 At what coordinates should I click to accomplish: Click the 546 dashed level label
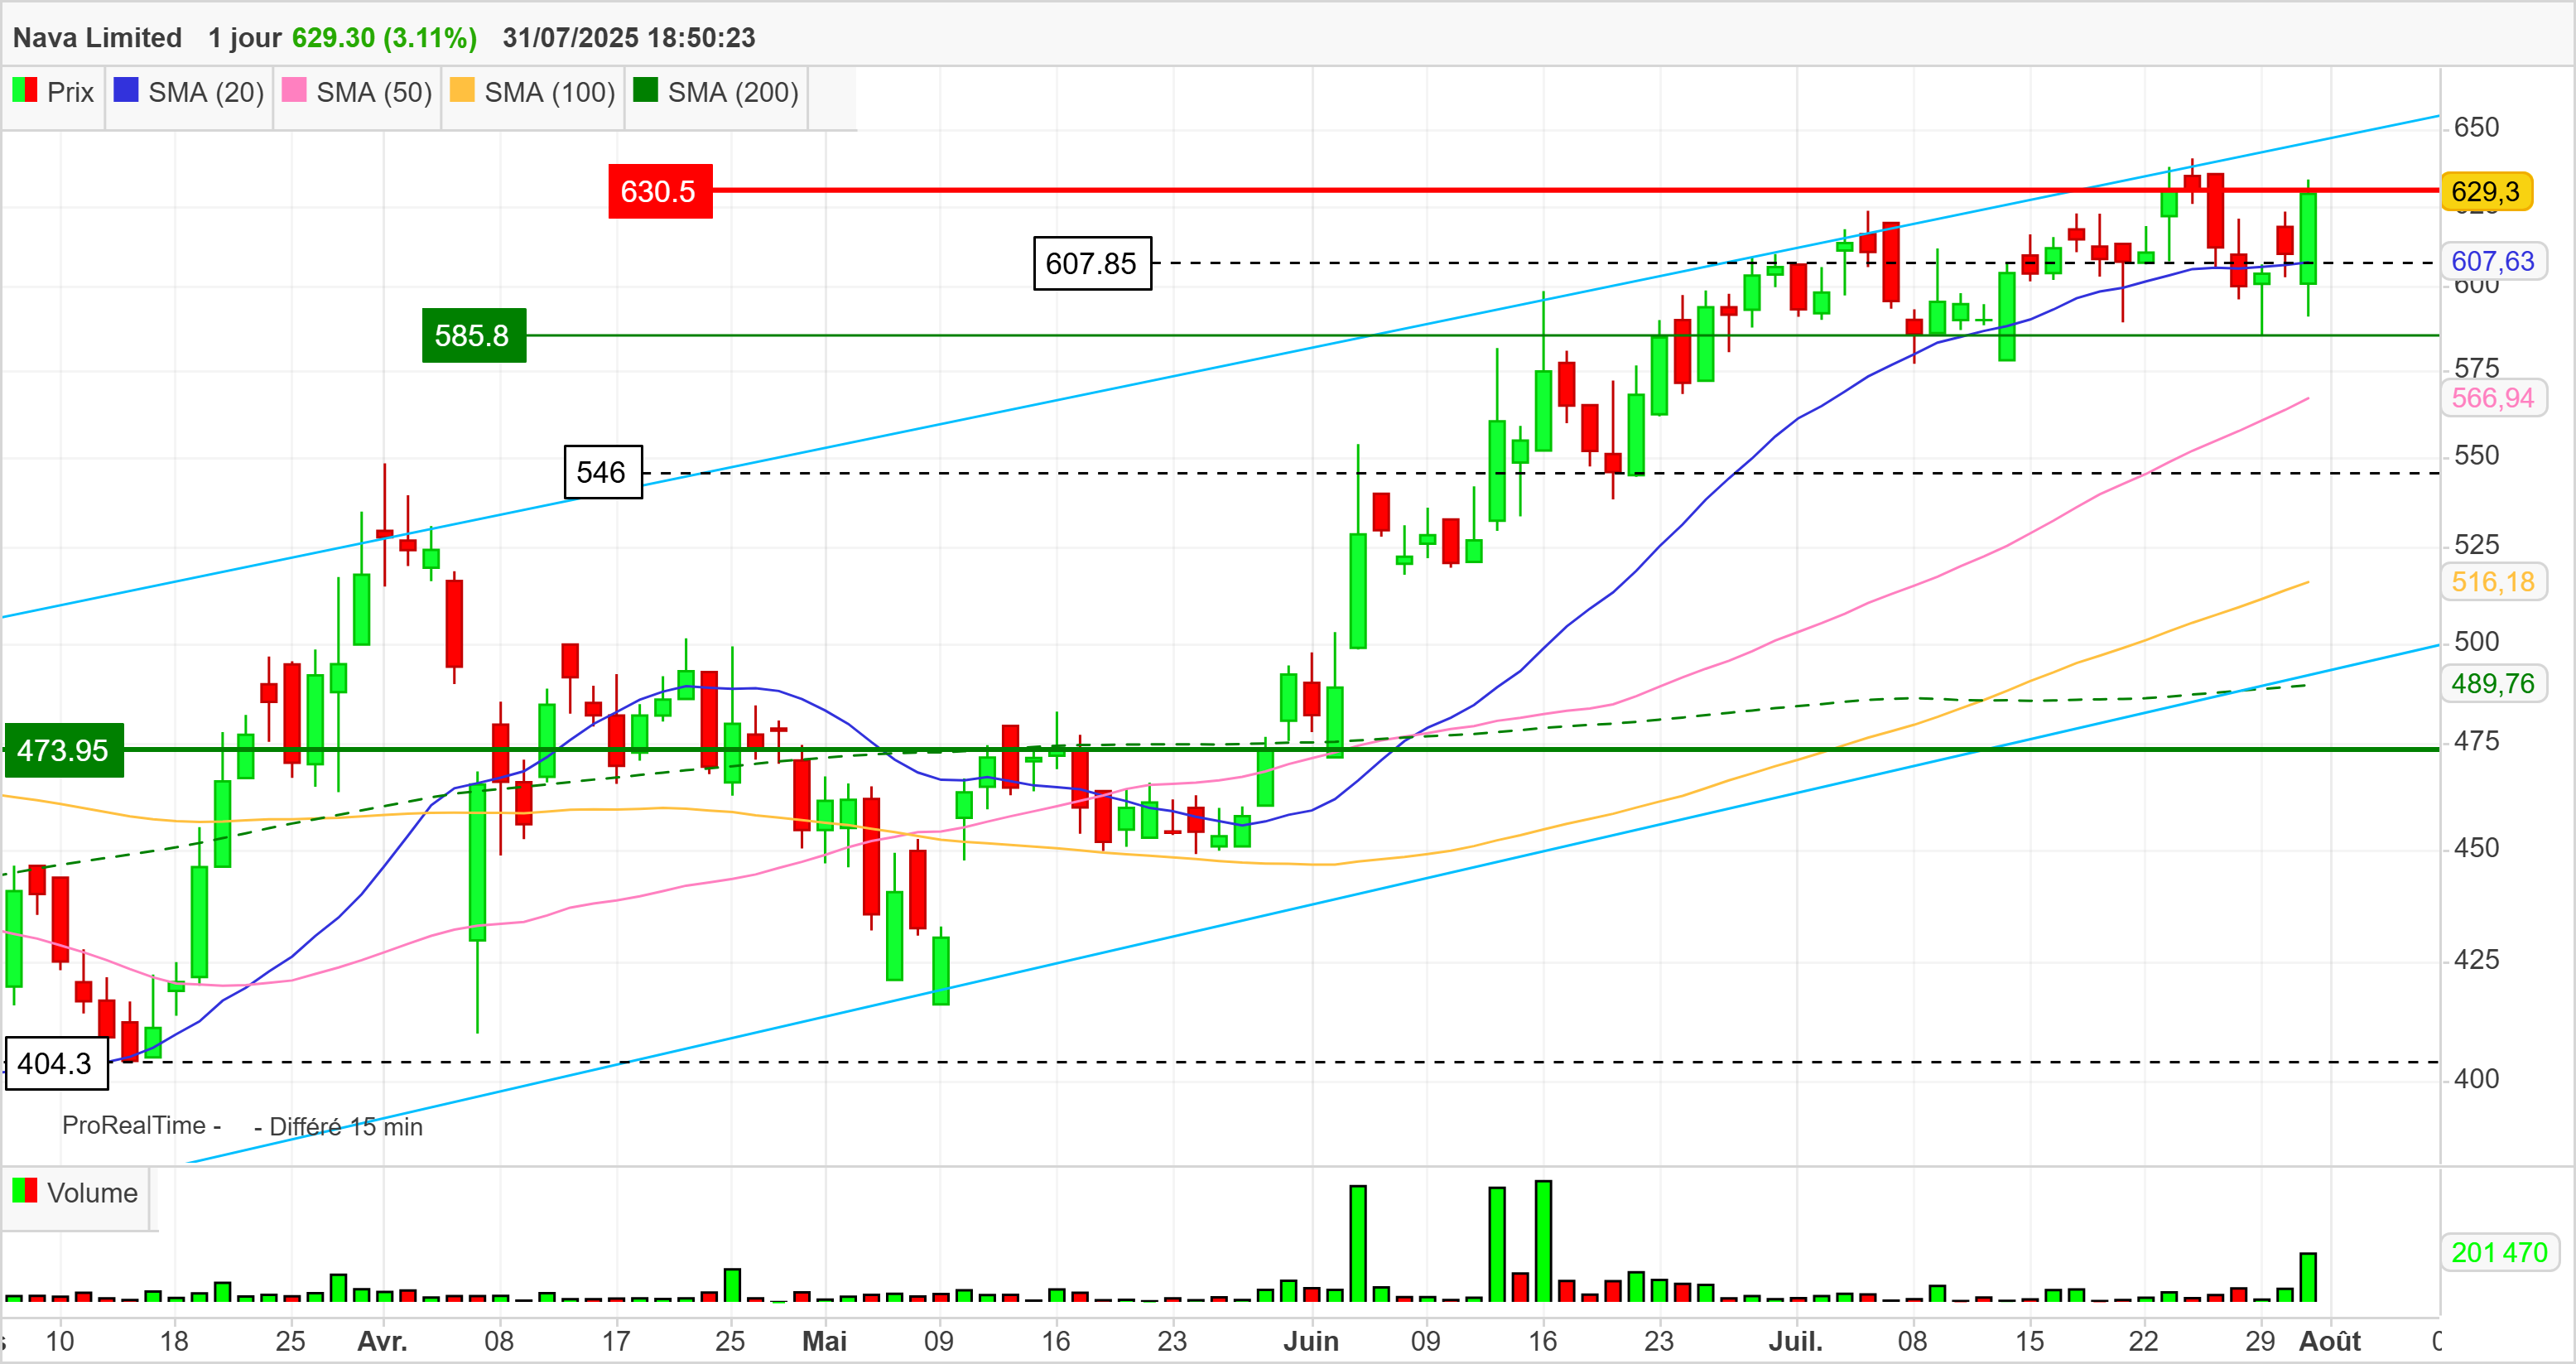602,472
